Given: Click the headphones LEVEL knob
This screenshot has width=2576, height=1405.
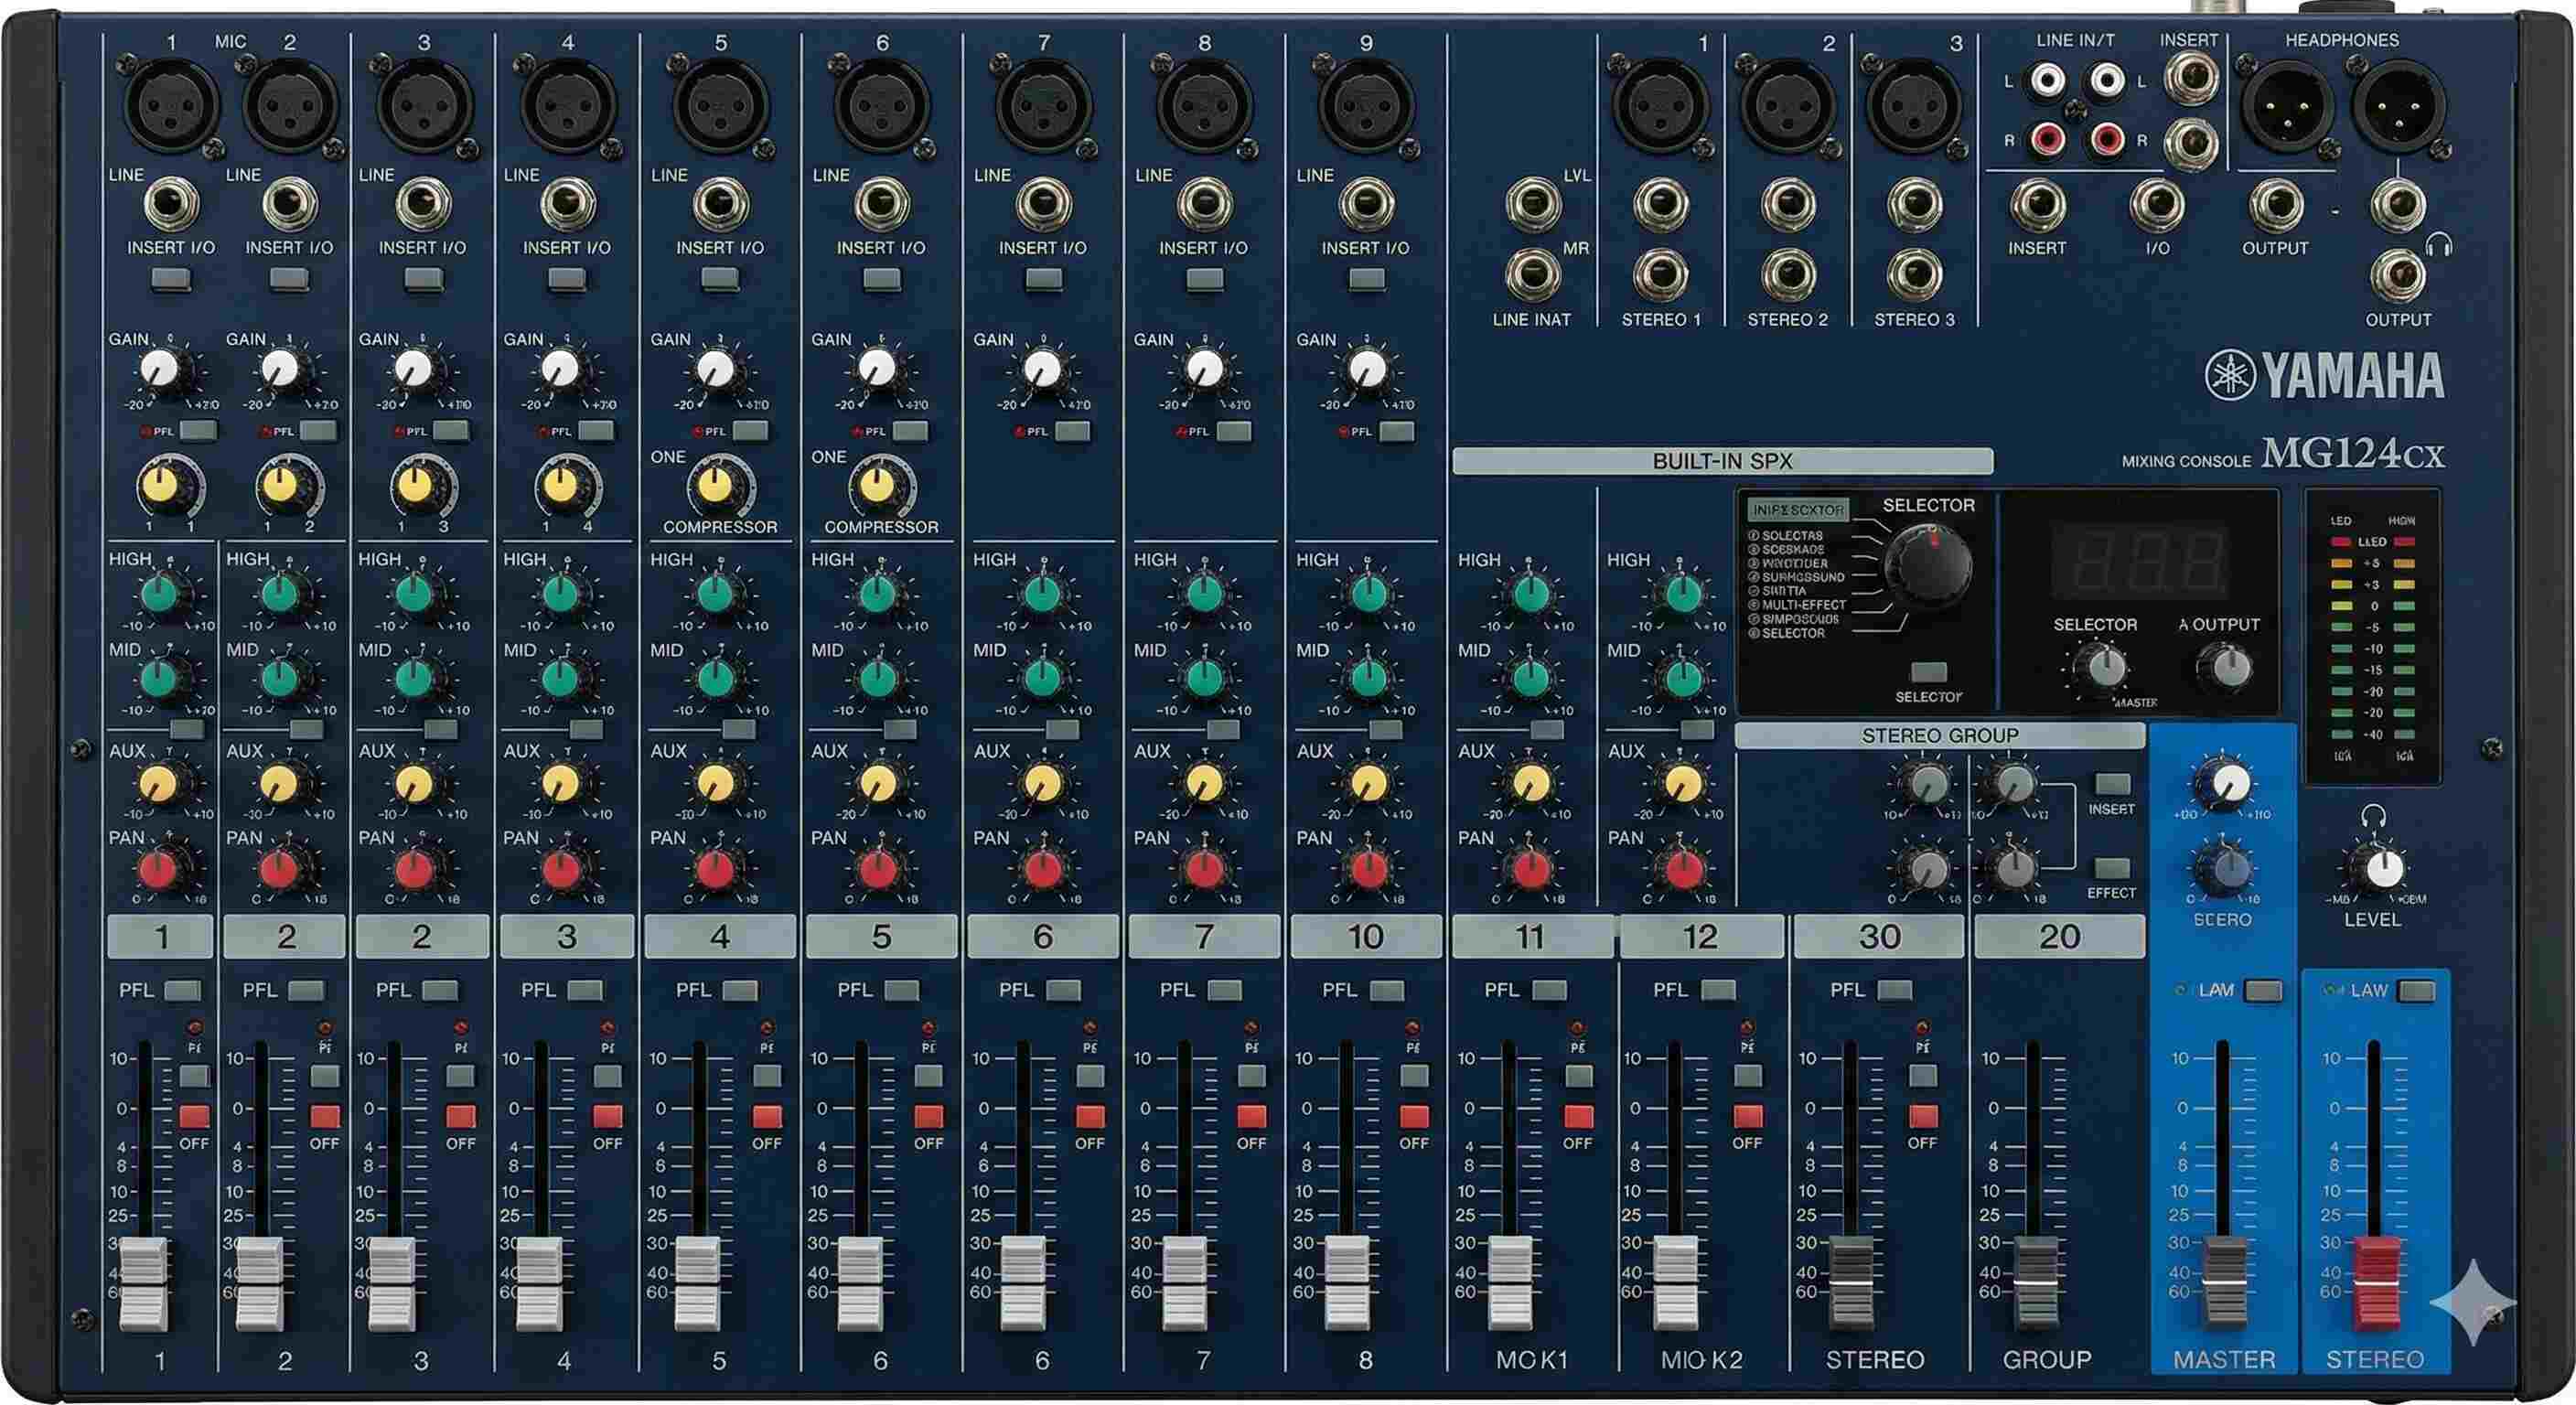Looking at the screenshot, I should 2385,870.
